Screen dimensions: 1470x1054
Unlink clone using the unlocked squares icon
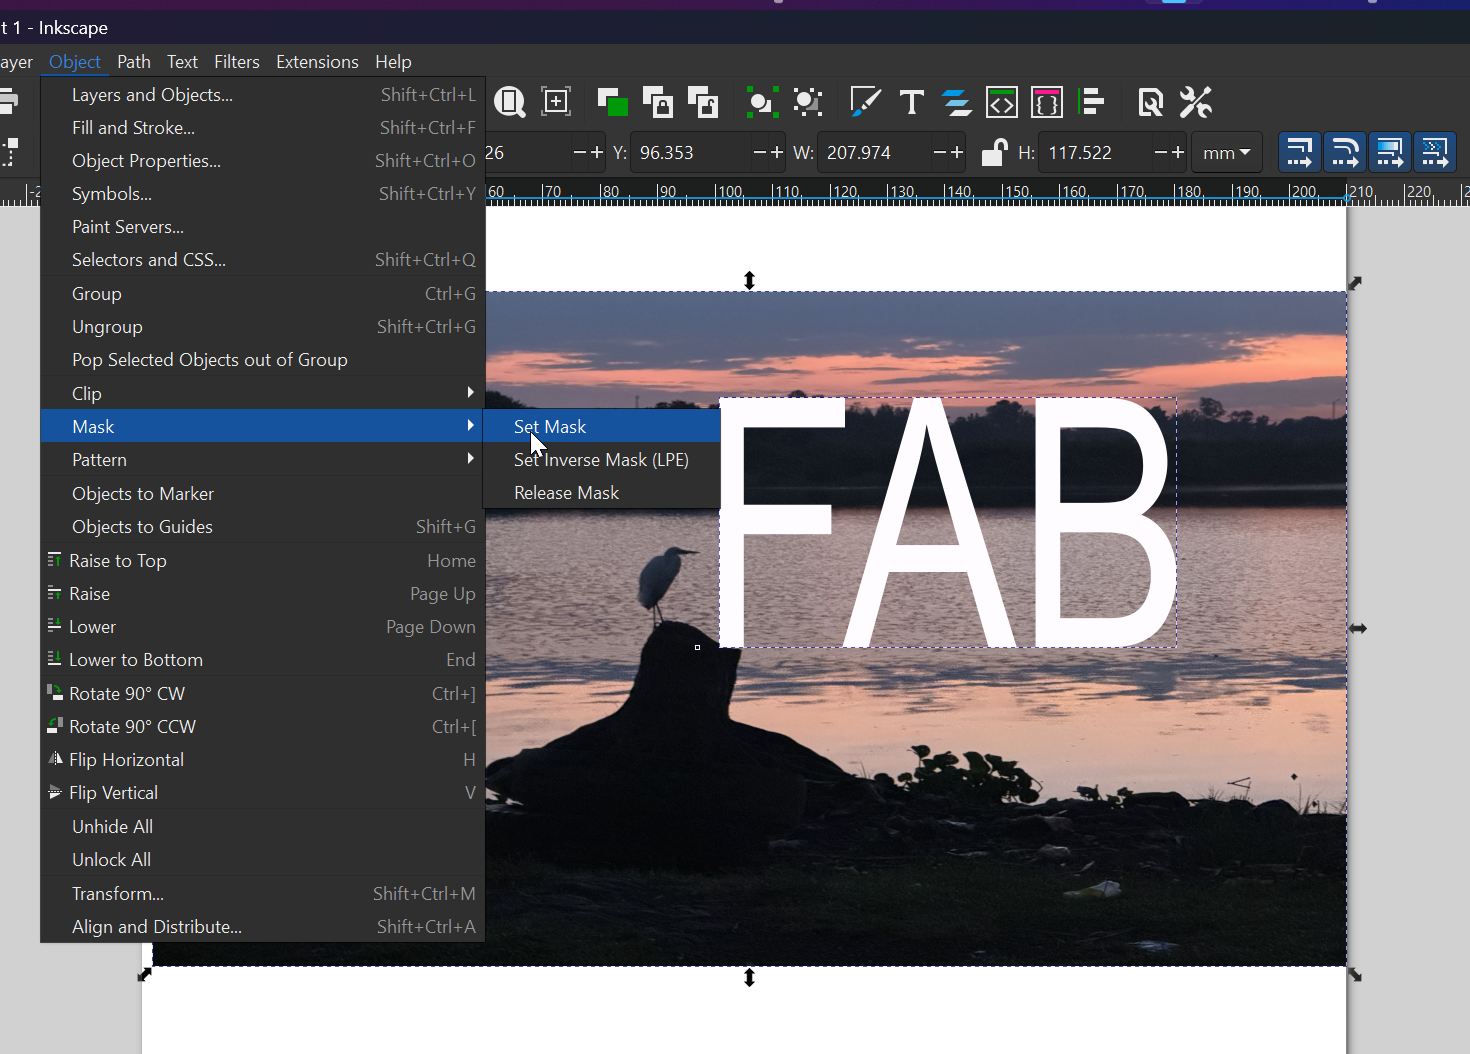tap(704, 102)
